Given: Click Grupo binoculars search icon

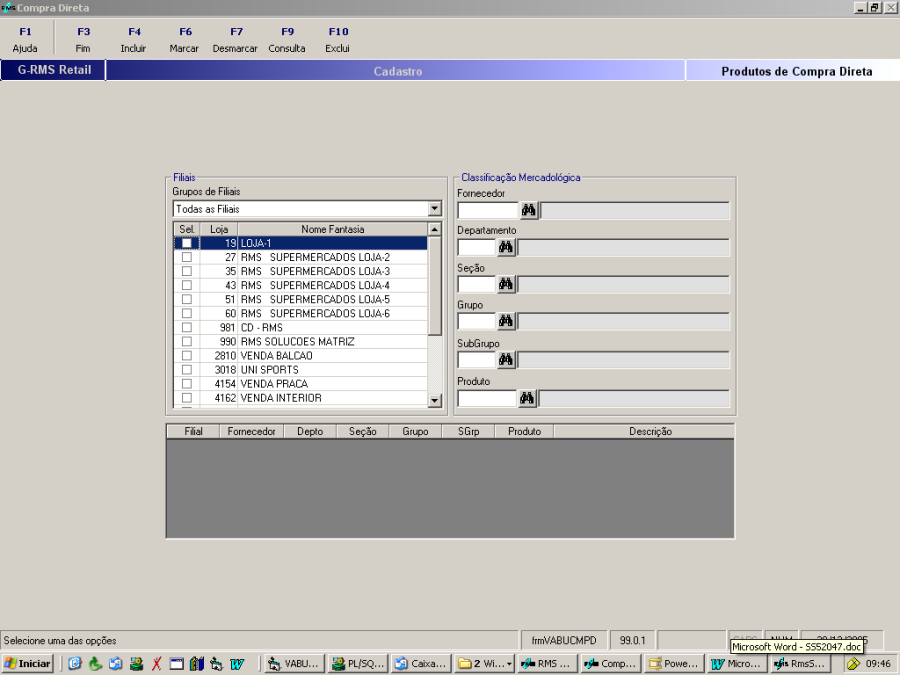Looking at the screenshot, I should click(506, 321).
